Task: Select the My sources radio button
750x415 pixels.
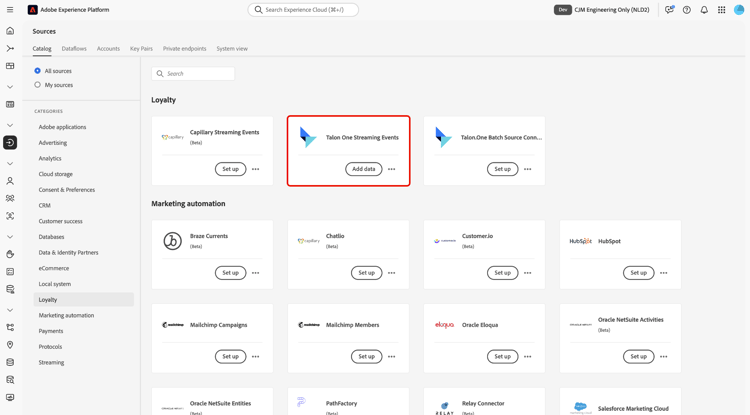Action: pos(37,85)
